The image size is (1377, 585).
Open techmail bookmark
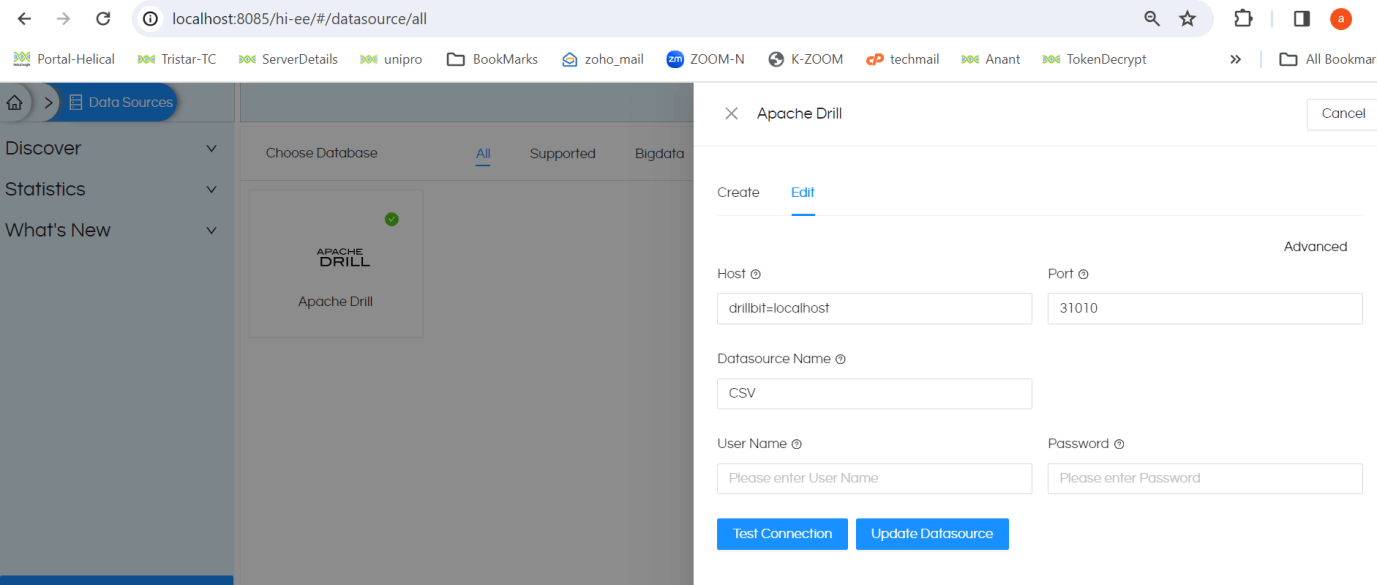tap(903, 59)
